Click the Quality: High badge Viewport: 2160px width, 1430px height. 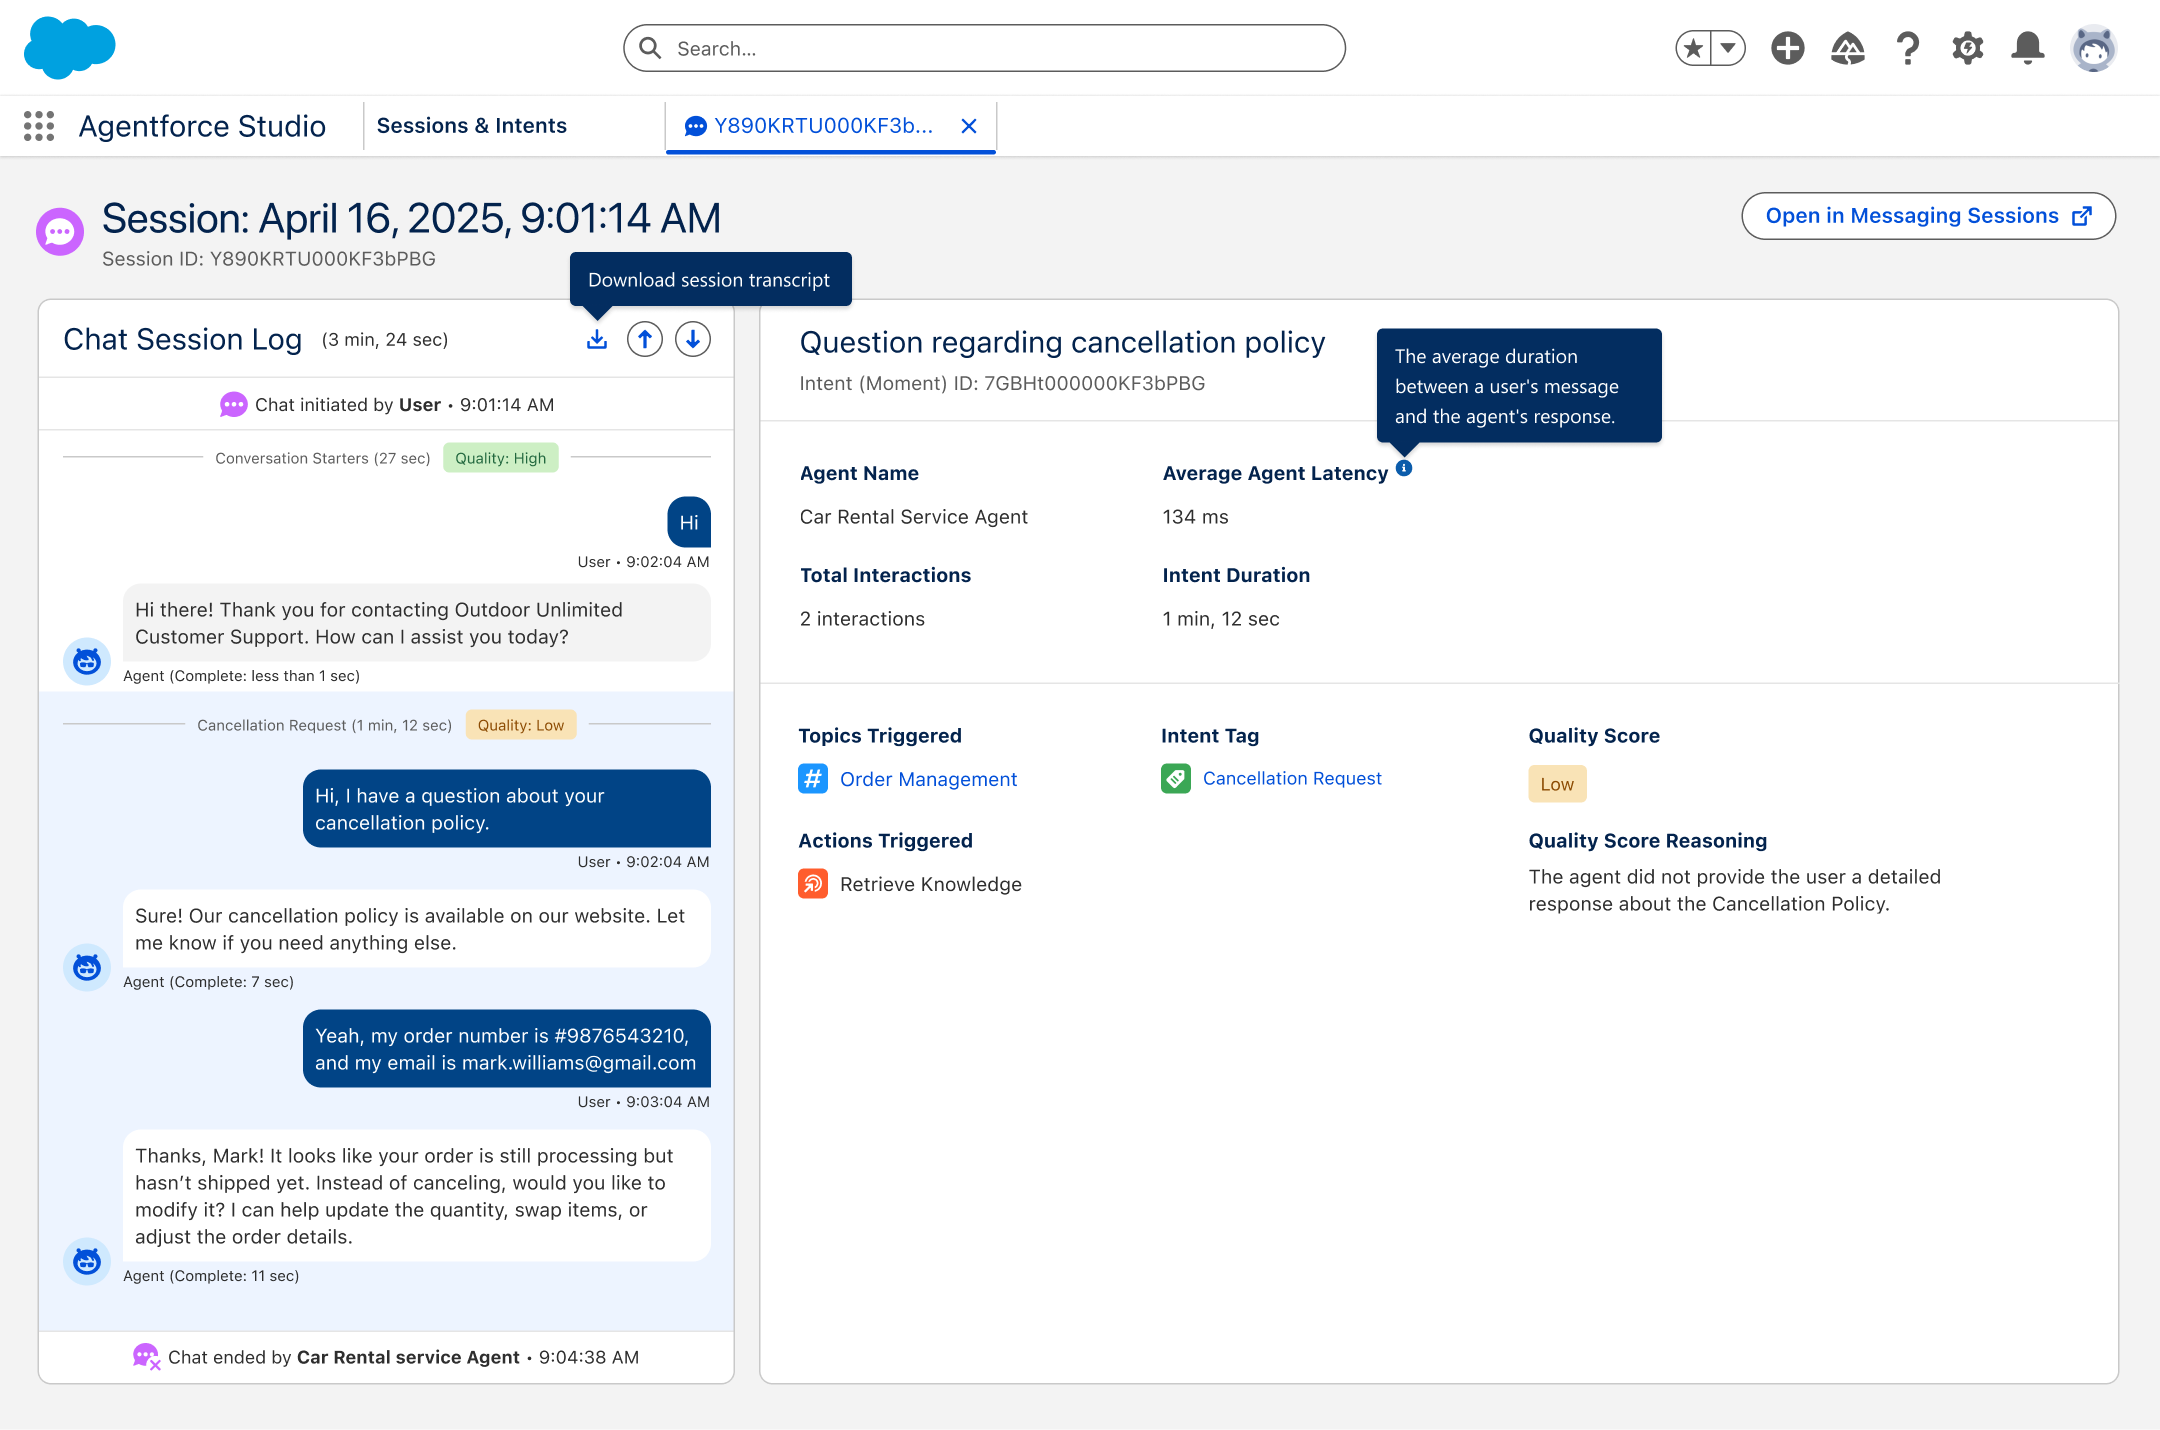click(501, 458)
